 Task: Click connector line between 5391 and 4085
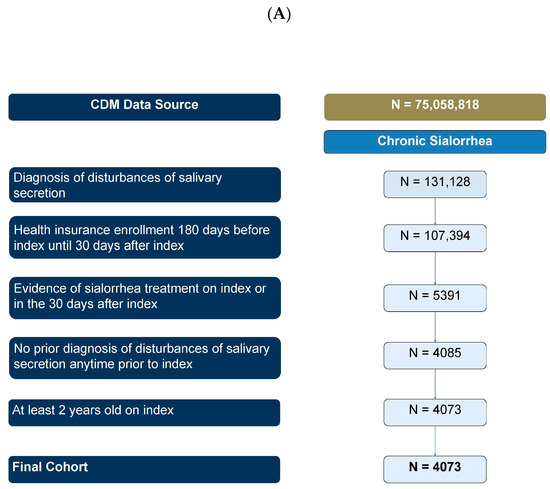(435, 327)
